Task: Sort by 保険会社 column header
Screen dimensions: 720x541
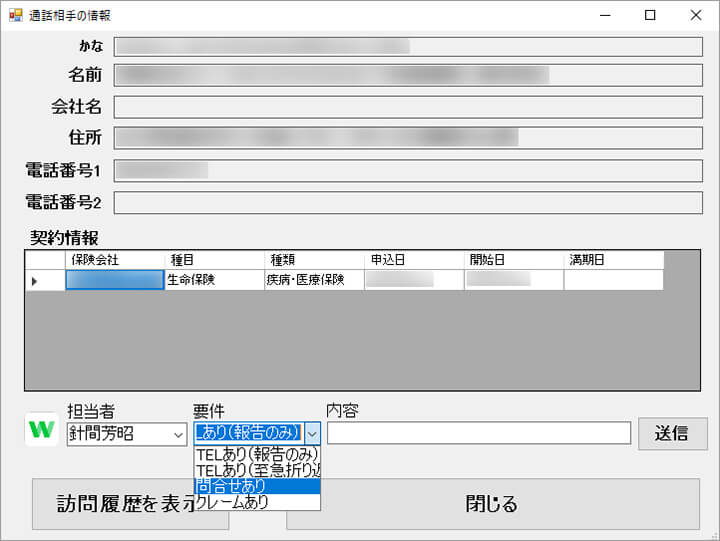Action: coord(114,260)
